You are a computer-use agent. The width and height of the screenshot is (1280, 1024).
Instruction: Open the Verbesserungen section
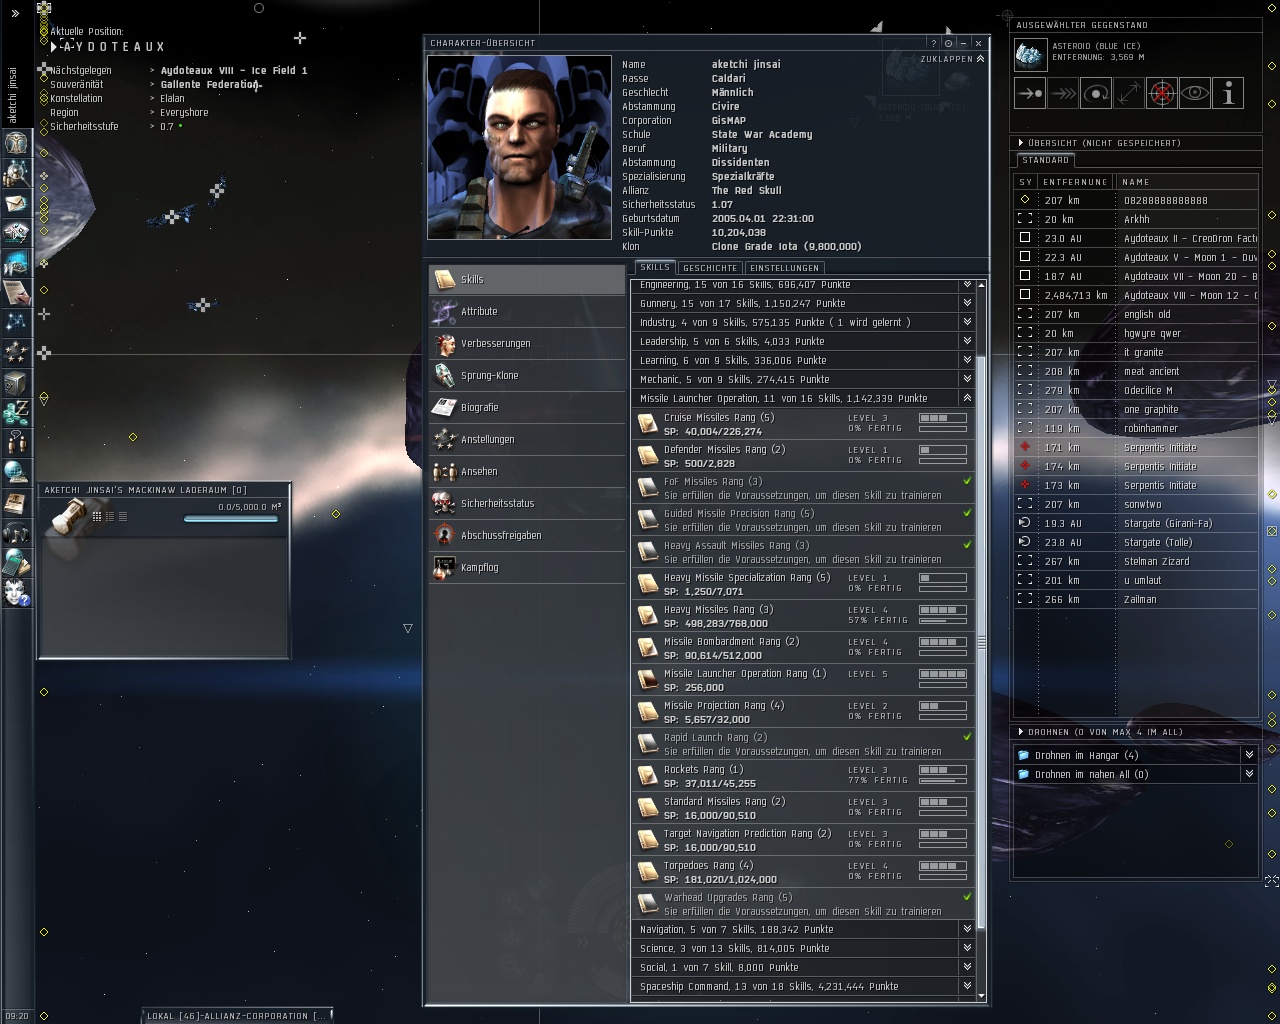click(x=527, y=344)
